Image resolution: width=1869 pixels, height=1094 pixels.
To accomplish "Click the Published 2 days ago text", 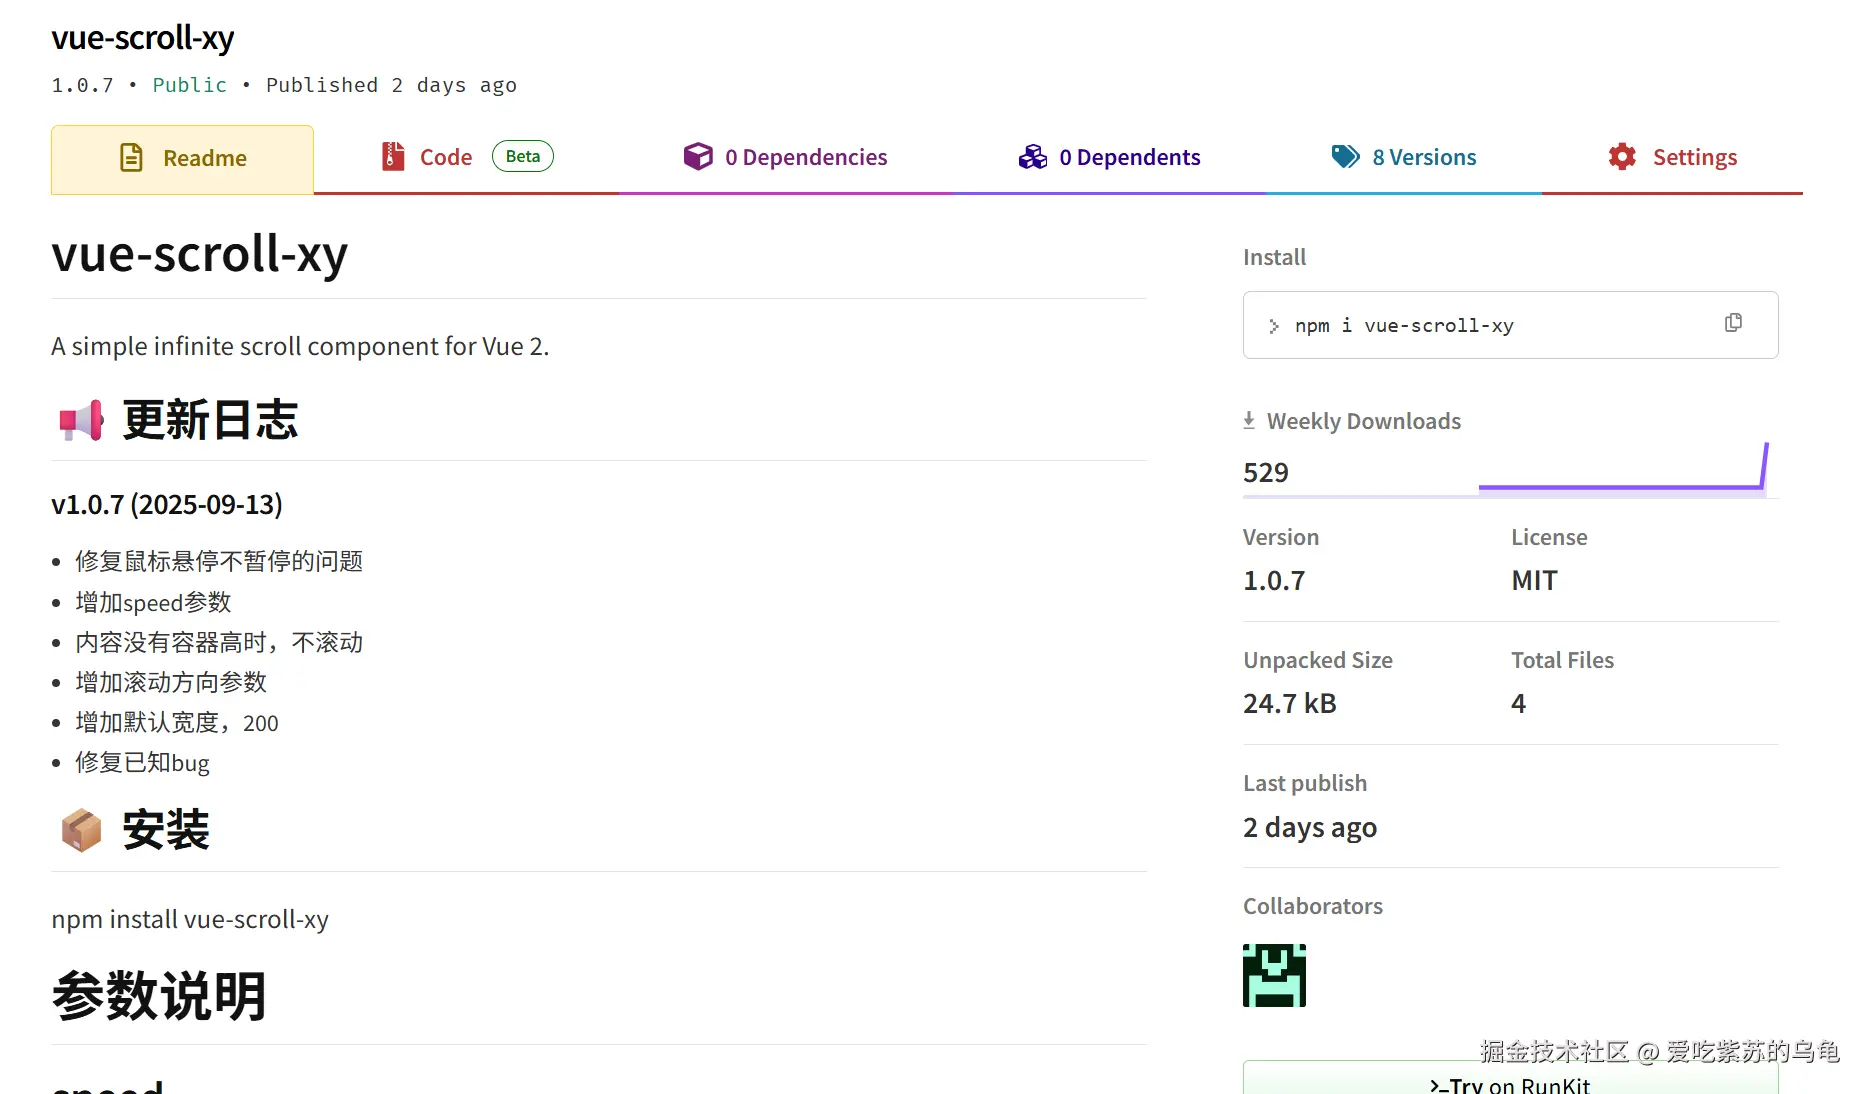I will (391, 86).
